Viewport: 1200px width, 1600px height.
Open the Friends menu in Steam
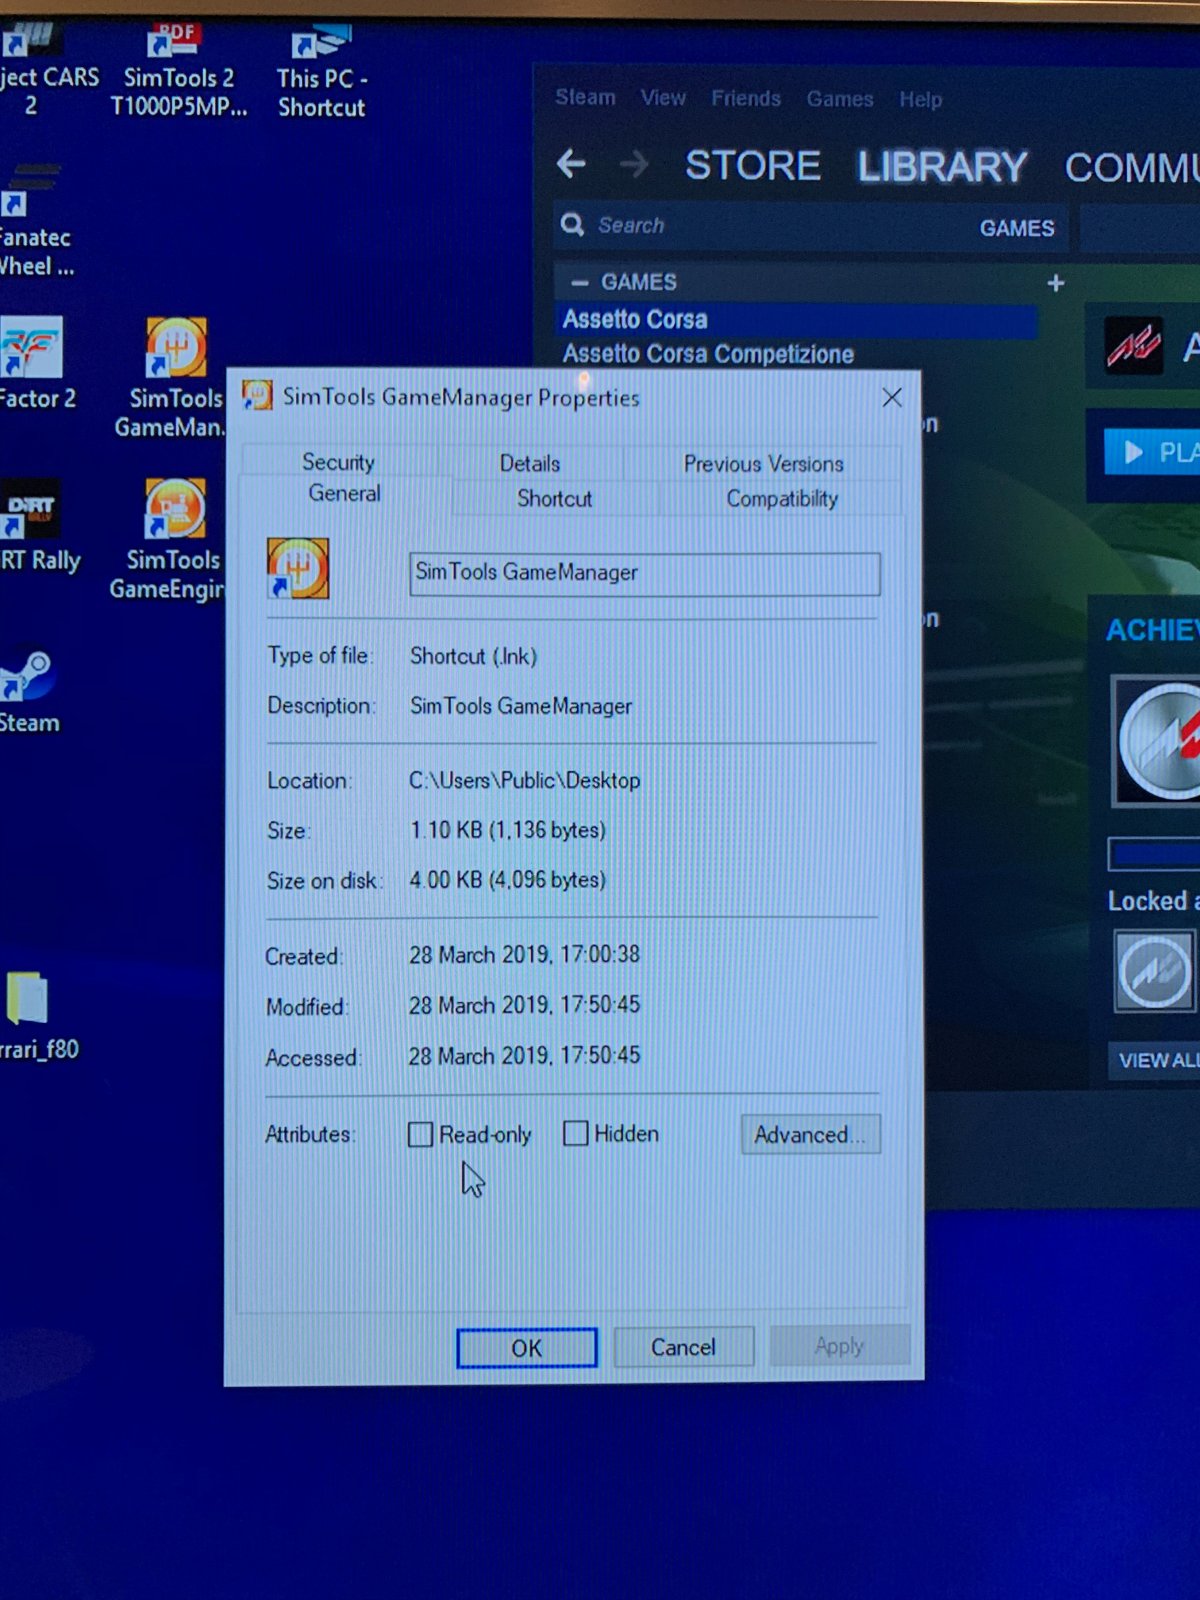click(x=746, y=98)
